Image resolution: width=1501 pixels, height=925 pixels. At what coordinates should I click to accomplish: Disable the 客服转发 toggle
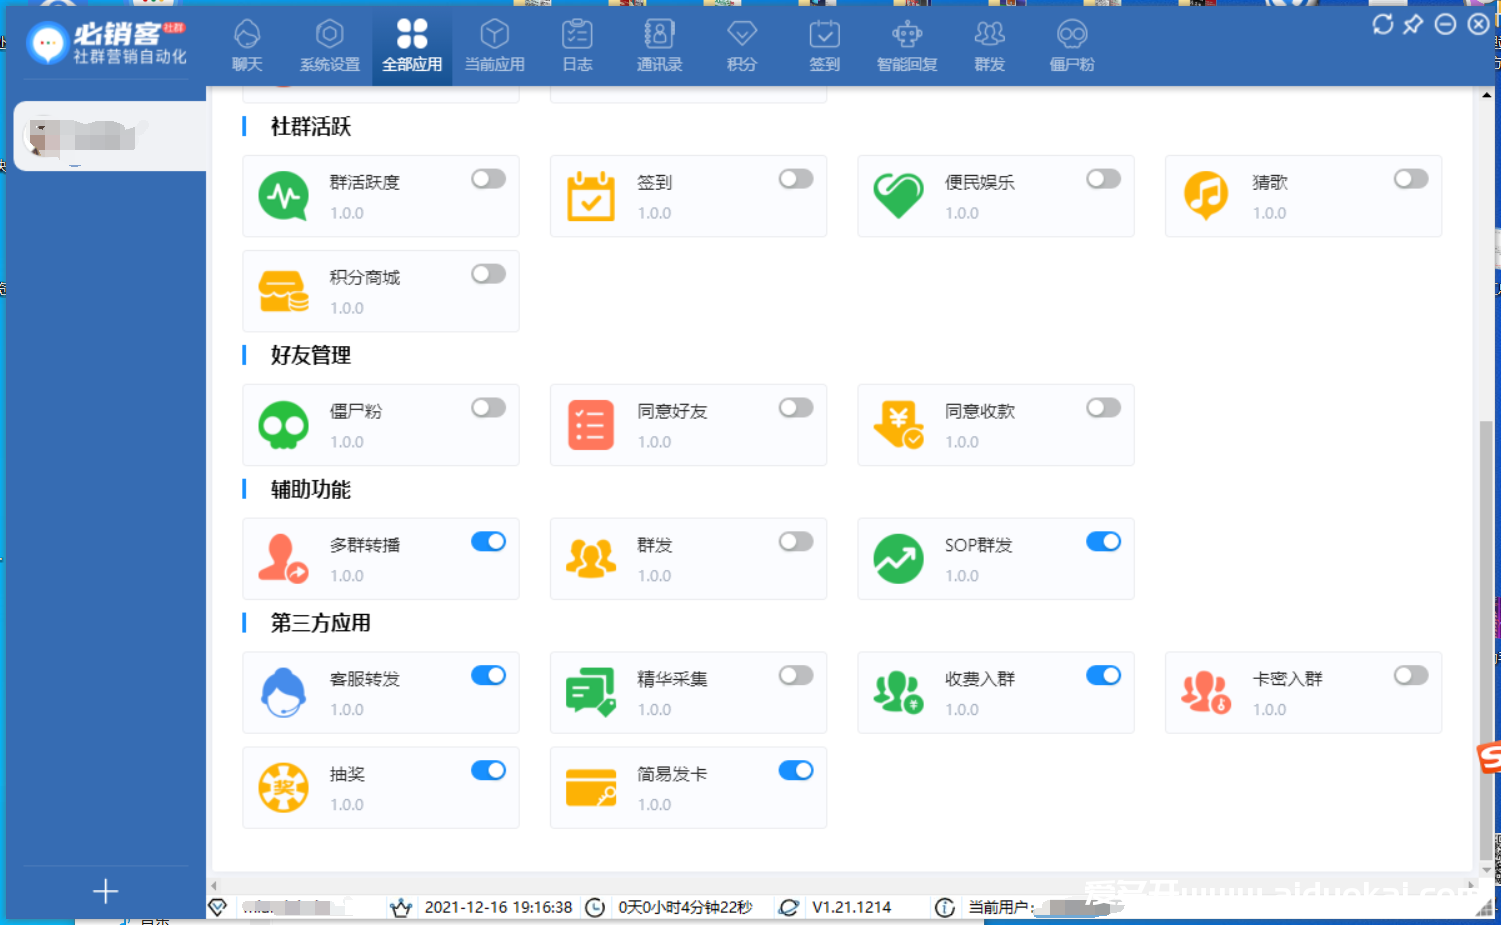(489, 676)
